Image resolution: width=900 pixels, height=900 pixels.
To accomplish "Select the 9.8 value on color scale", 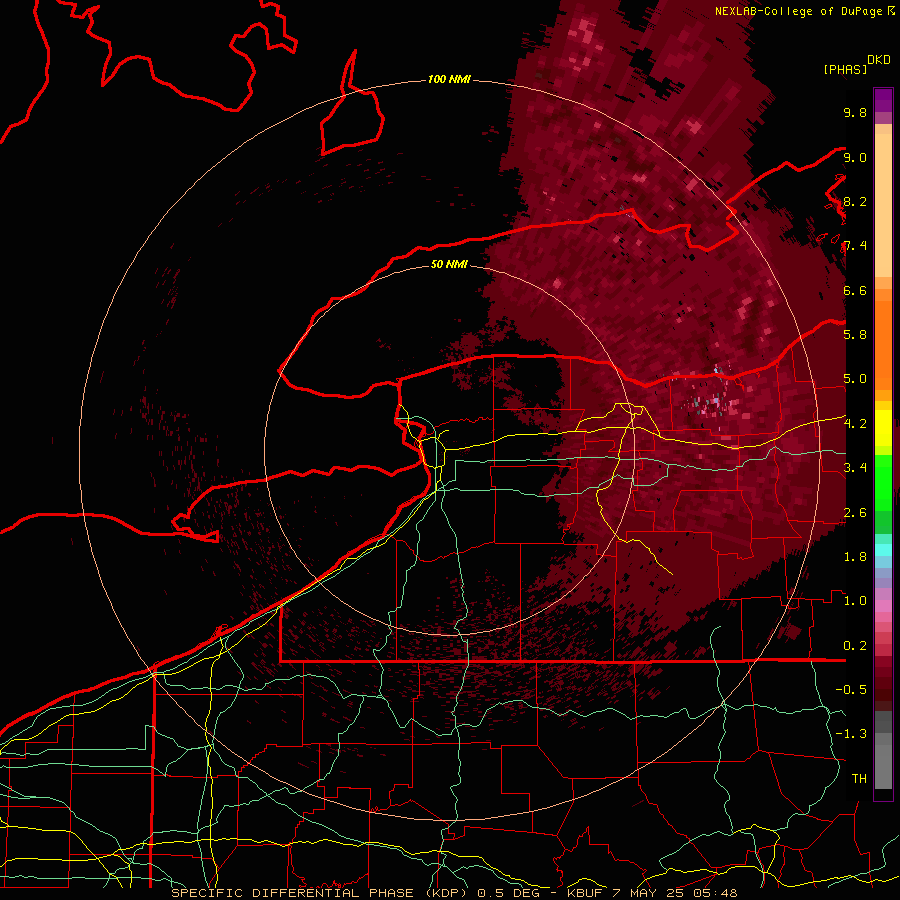I will coord(855,112).
